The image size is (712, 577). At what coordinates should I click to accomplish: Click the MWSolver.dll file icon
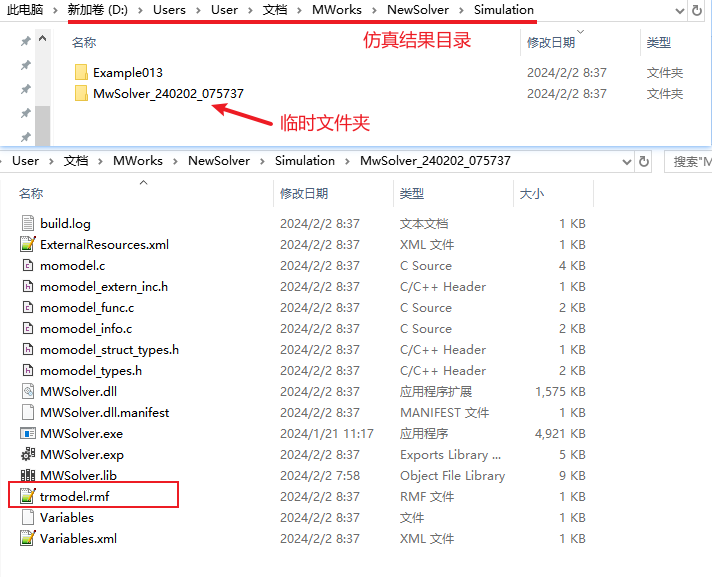tap(28, 392)
